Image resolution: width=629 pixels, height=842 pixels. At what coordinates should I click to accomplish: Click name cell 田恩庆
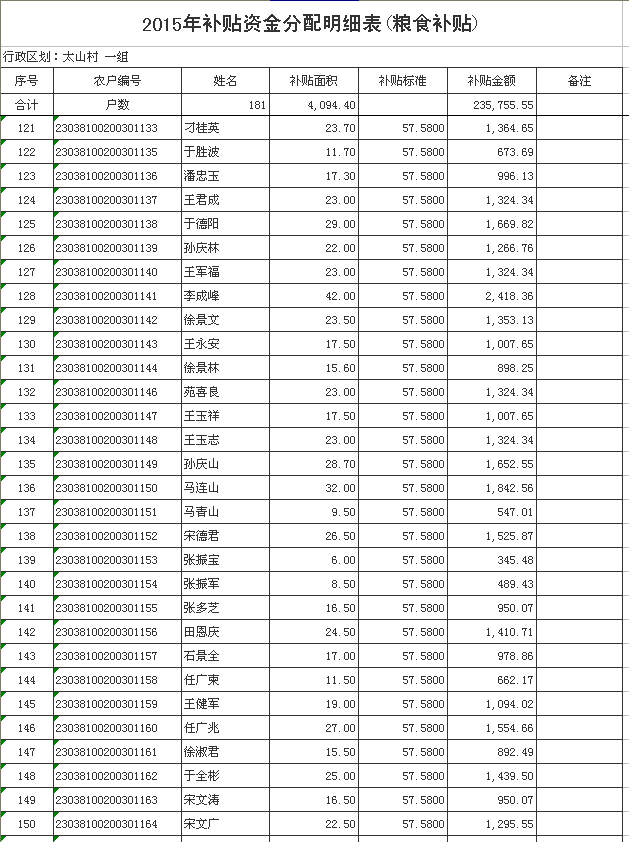pos(226,632)
